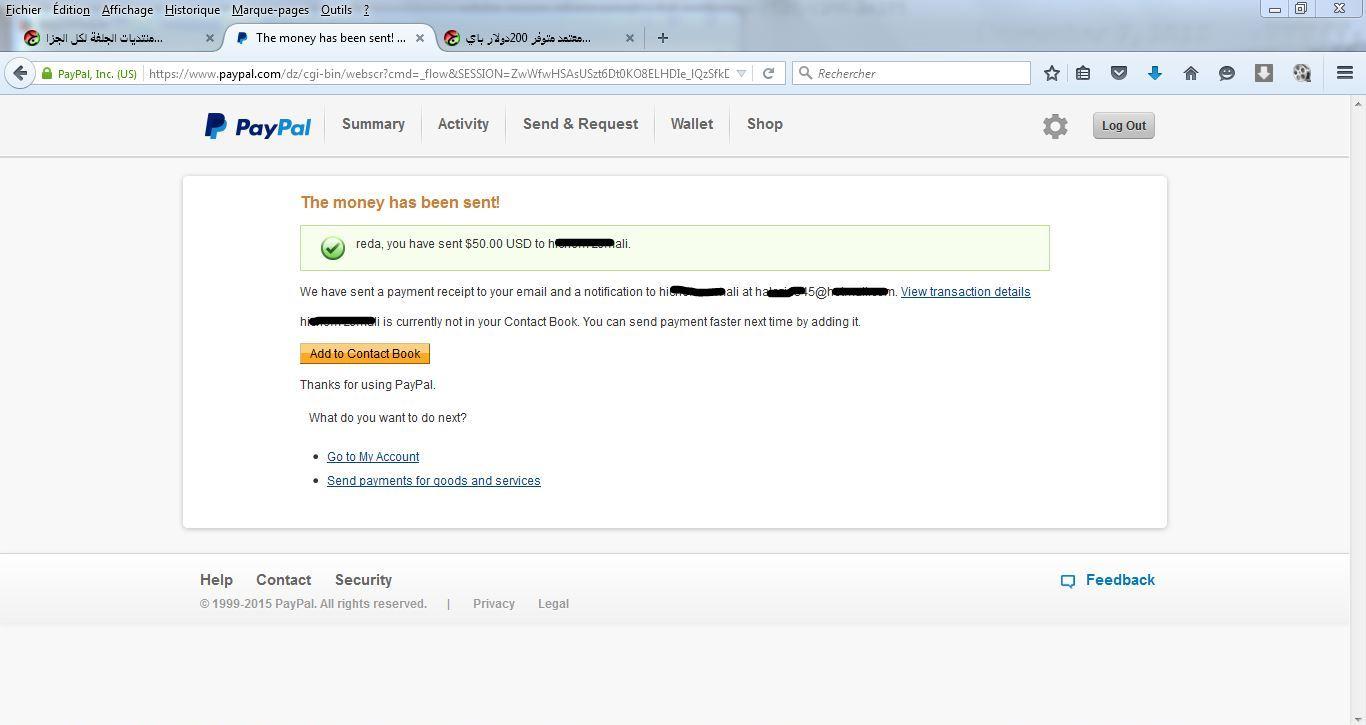Open PayPal Activity page
This screenshot has height=725, width=1366.
coord(463,124)
